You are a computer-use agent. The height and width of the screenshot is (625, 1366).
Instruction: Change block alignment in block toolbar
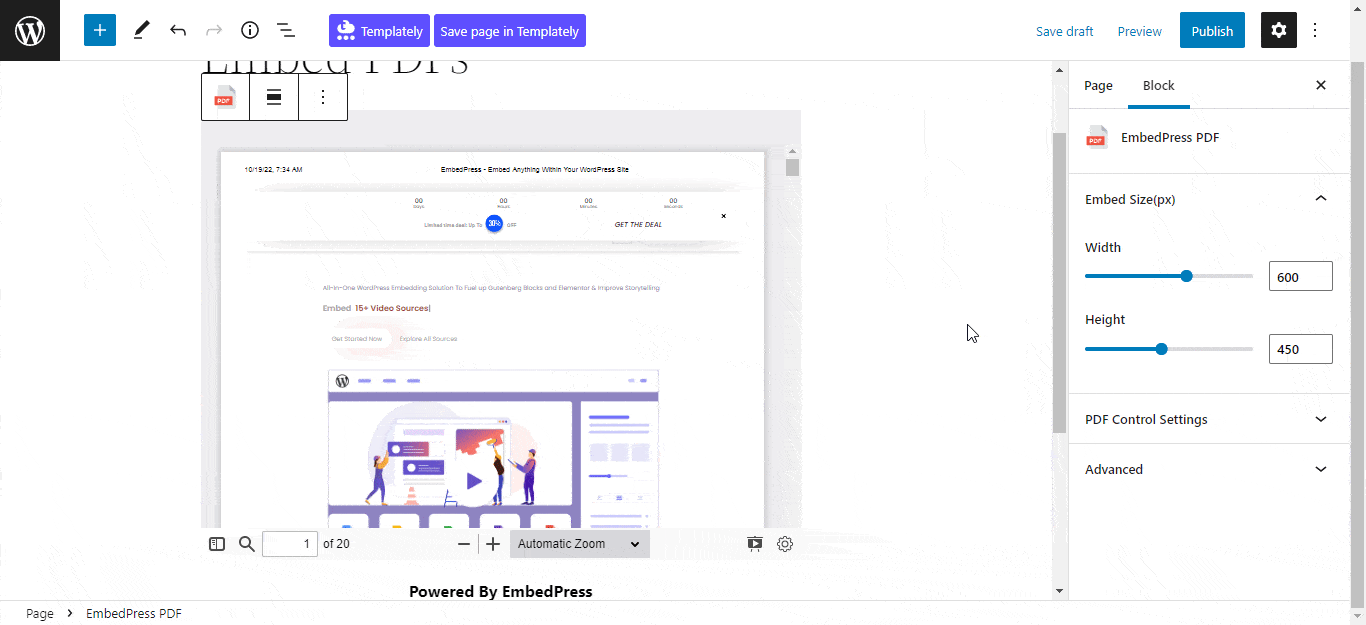(x=274, y=97)
